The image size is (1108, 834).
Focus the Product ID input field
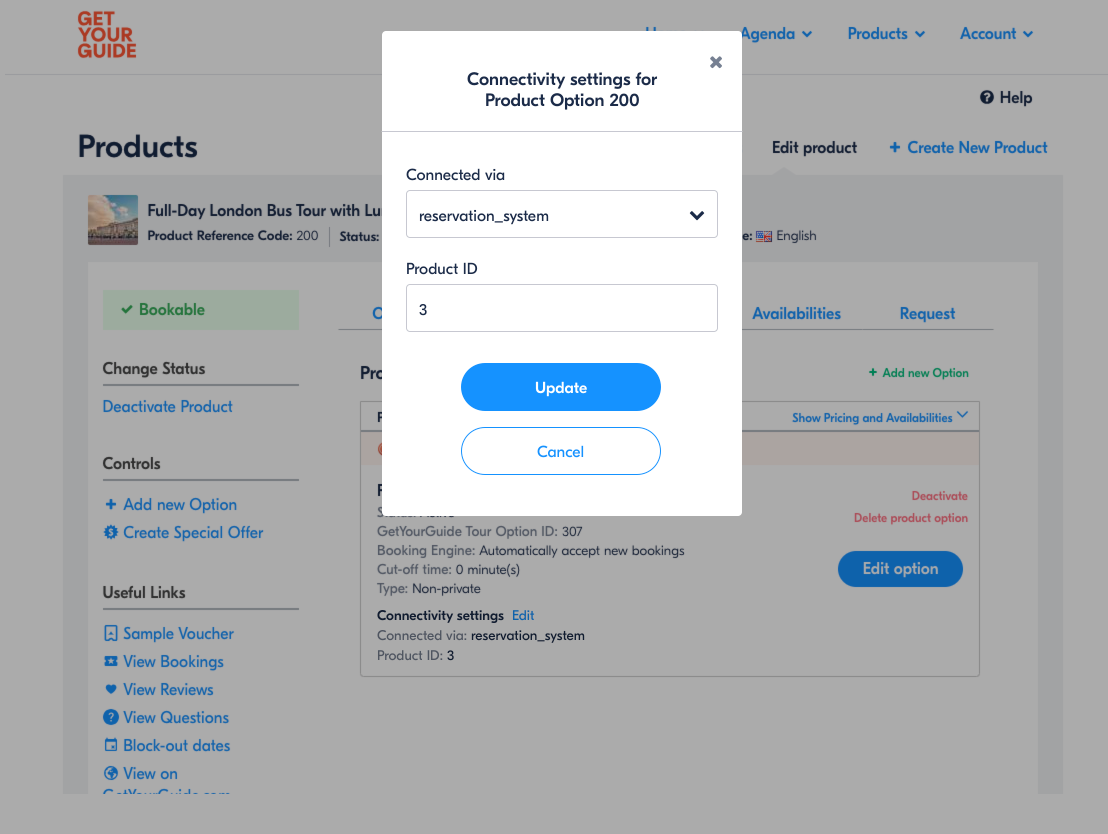tap(562, 308)
